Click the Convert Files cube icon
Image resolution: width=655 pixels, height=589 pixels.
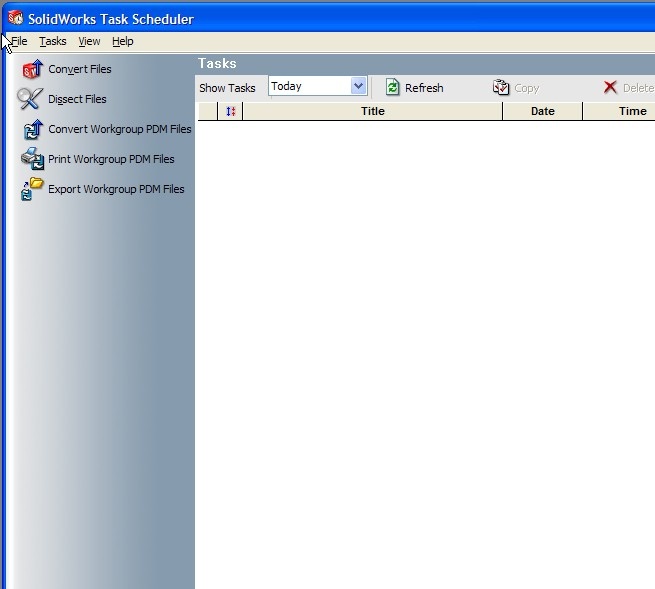click(33, 69)
